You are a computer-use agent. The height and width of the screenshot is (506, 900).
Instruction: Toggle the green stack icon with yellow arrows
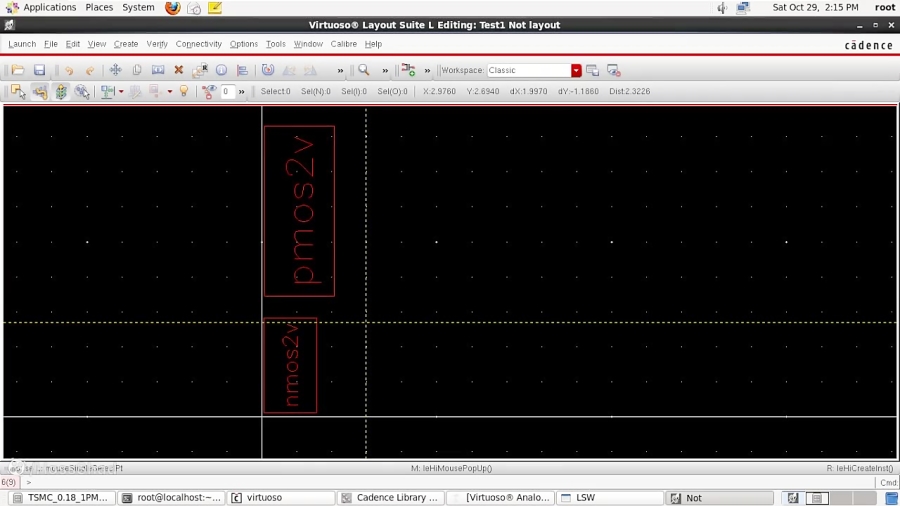pos(61,91)
